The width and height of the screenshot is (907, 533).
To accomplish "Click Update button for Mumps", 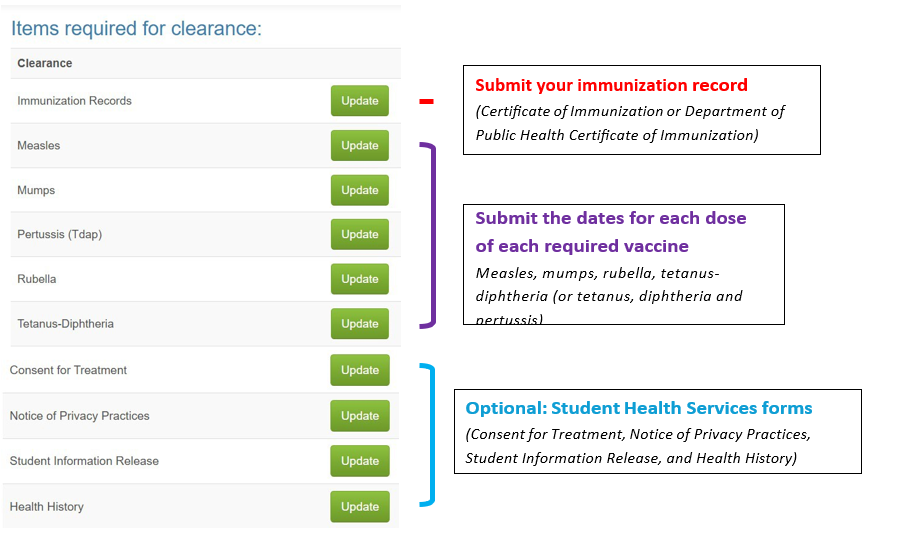I will (x=359, y=190).
